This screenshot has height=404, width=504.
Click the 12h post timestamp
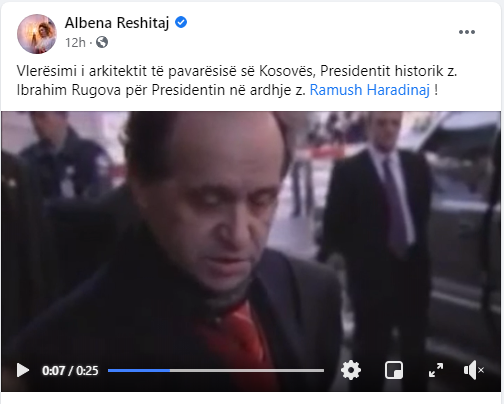[75, 43]
